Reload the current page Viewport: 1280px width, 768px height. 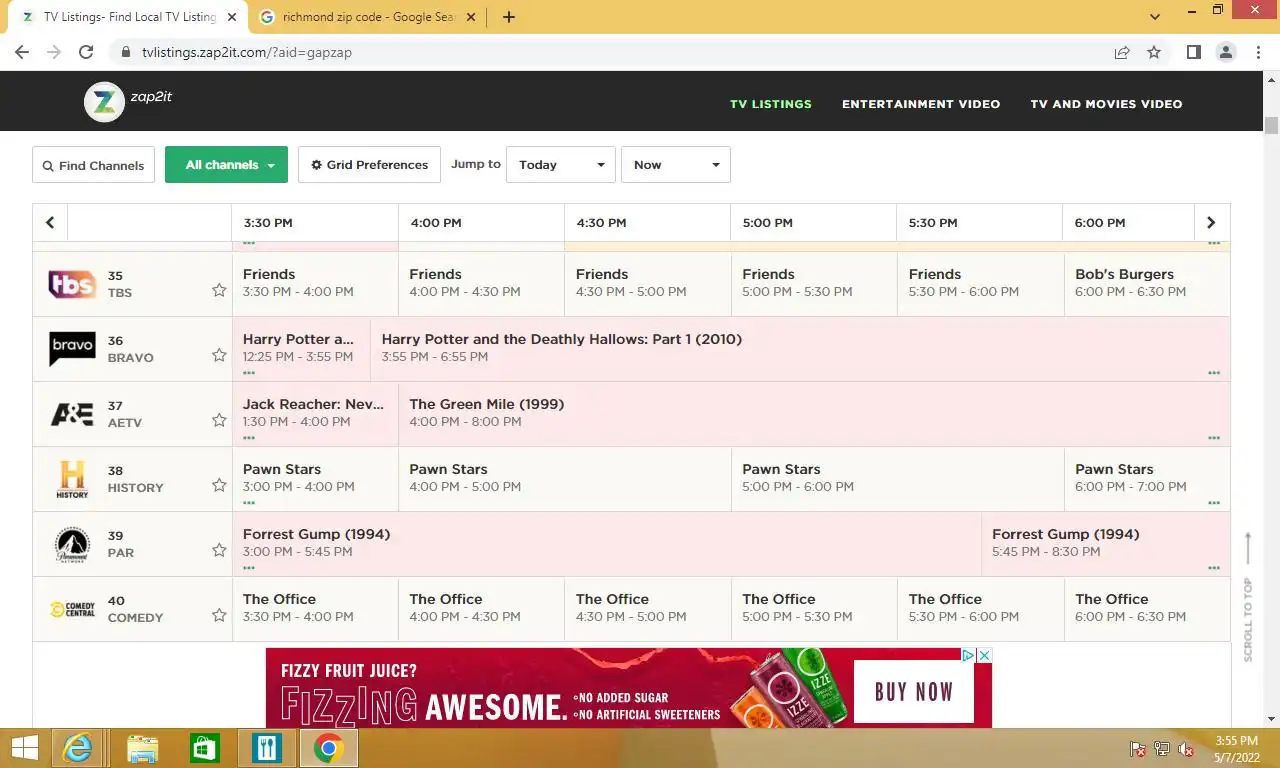(86, 52)
